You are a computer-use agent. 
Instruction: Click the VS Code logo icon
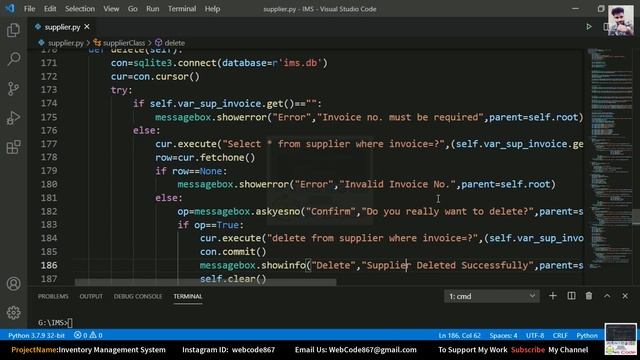tap(10, 8)
